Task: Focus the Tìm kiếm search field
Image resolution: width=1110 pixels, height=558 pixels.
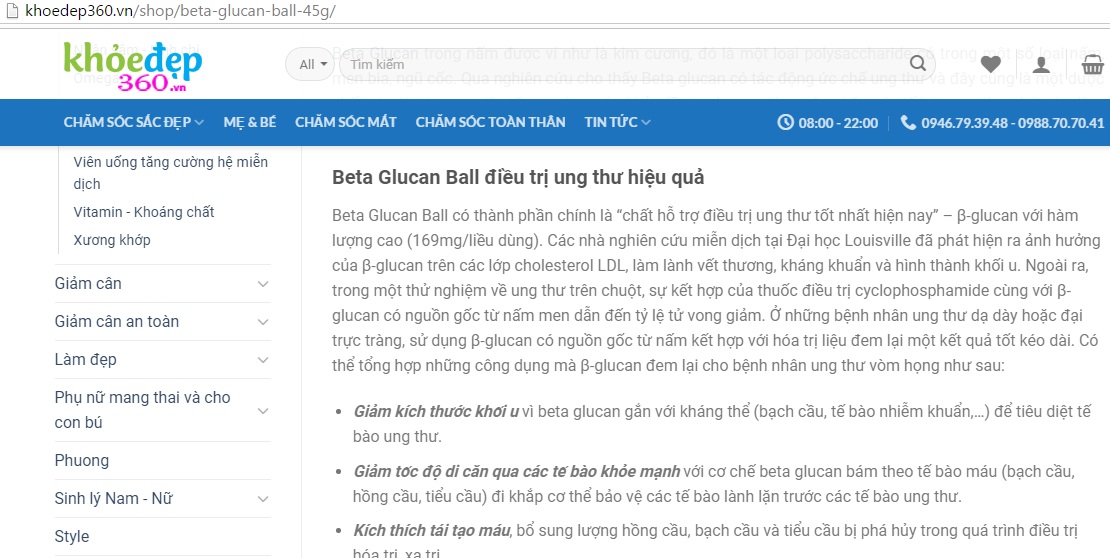Action: coord(623,64)
